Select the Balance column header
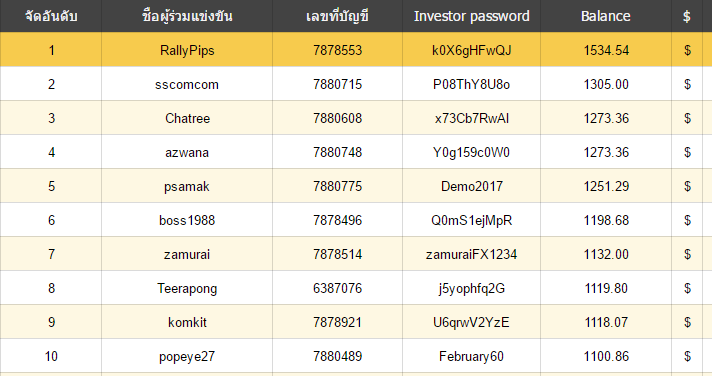Image resolution: width=712 pixels, height=376 pixels. 606,16
